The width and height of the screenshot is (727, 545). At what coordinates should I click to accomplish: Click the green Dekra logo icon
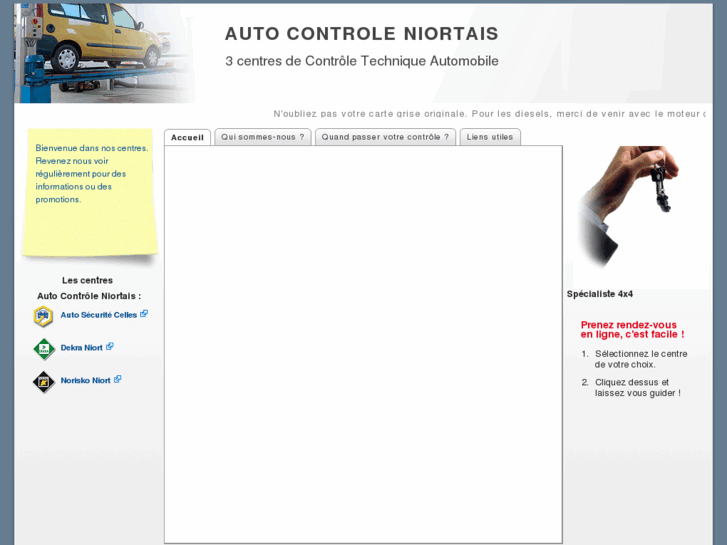pos(44,349)
